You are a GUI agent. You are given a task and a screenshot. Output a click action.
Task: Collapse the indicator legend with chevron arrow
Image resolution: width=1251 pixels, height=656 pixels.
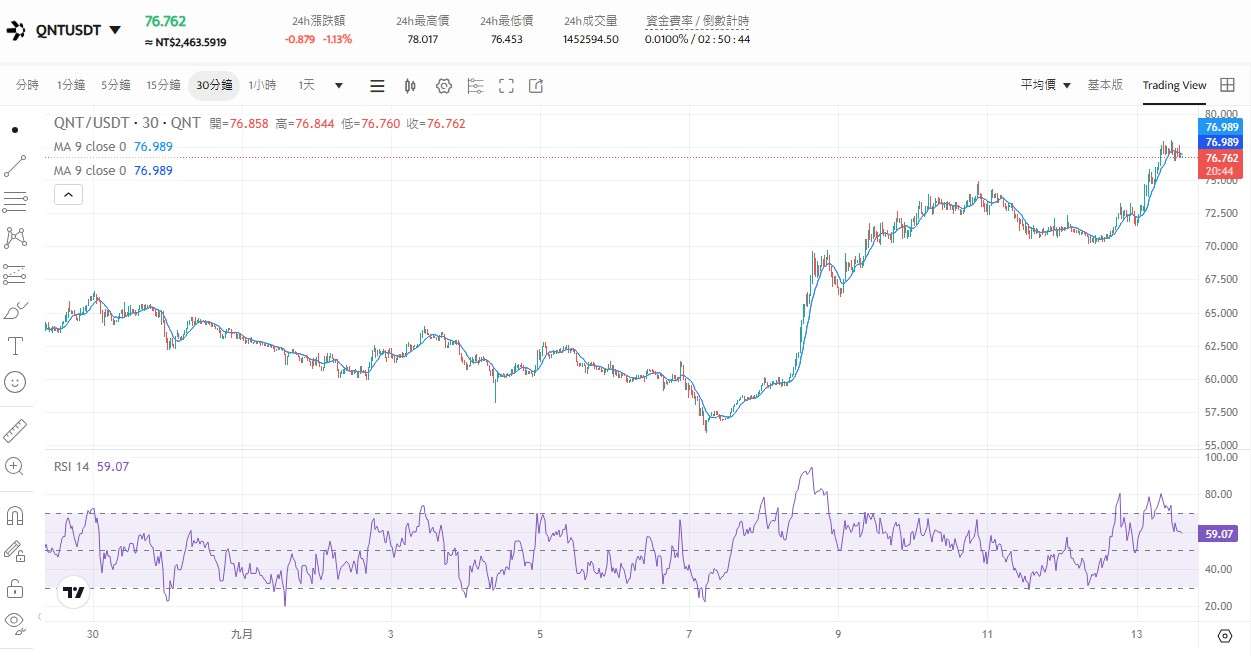[x=68, y=194]
